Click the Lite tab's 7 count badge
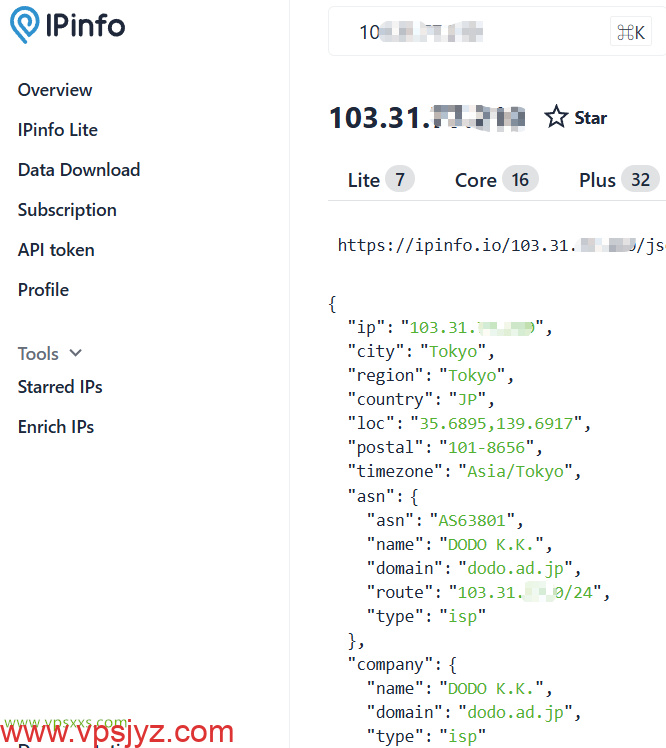This screenshot has width=666, height=748. (x=400, y=180)
